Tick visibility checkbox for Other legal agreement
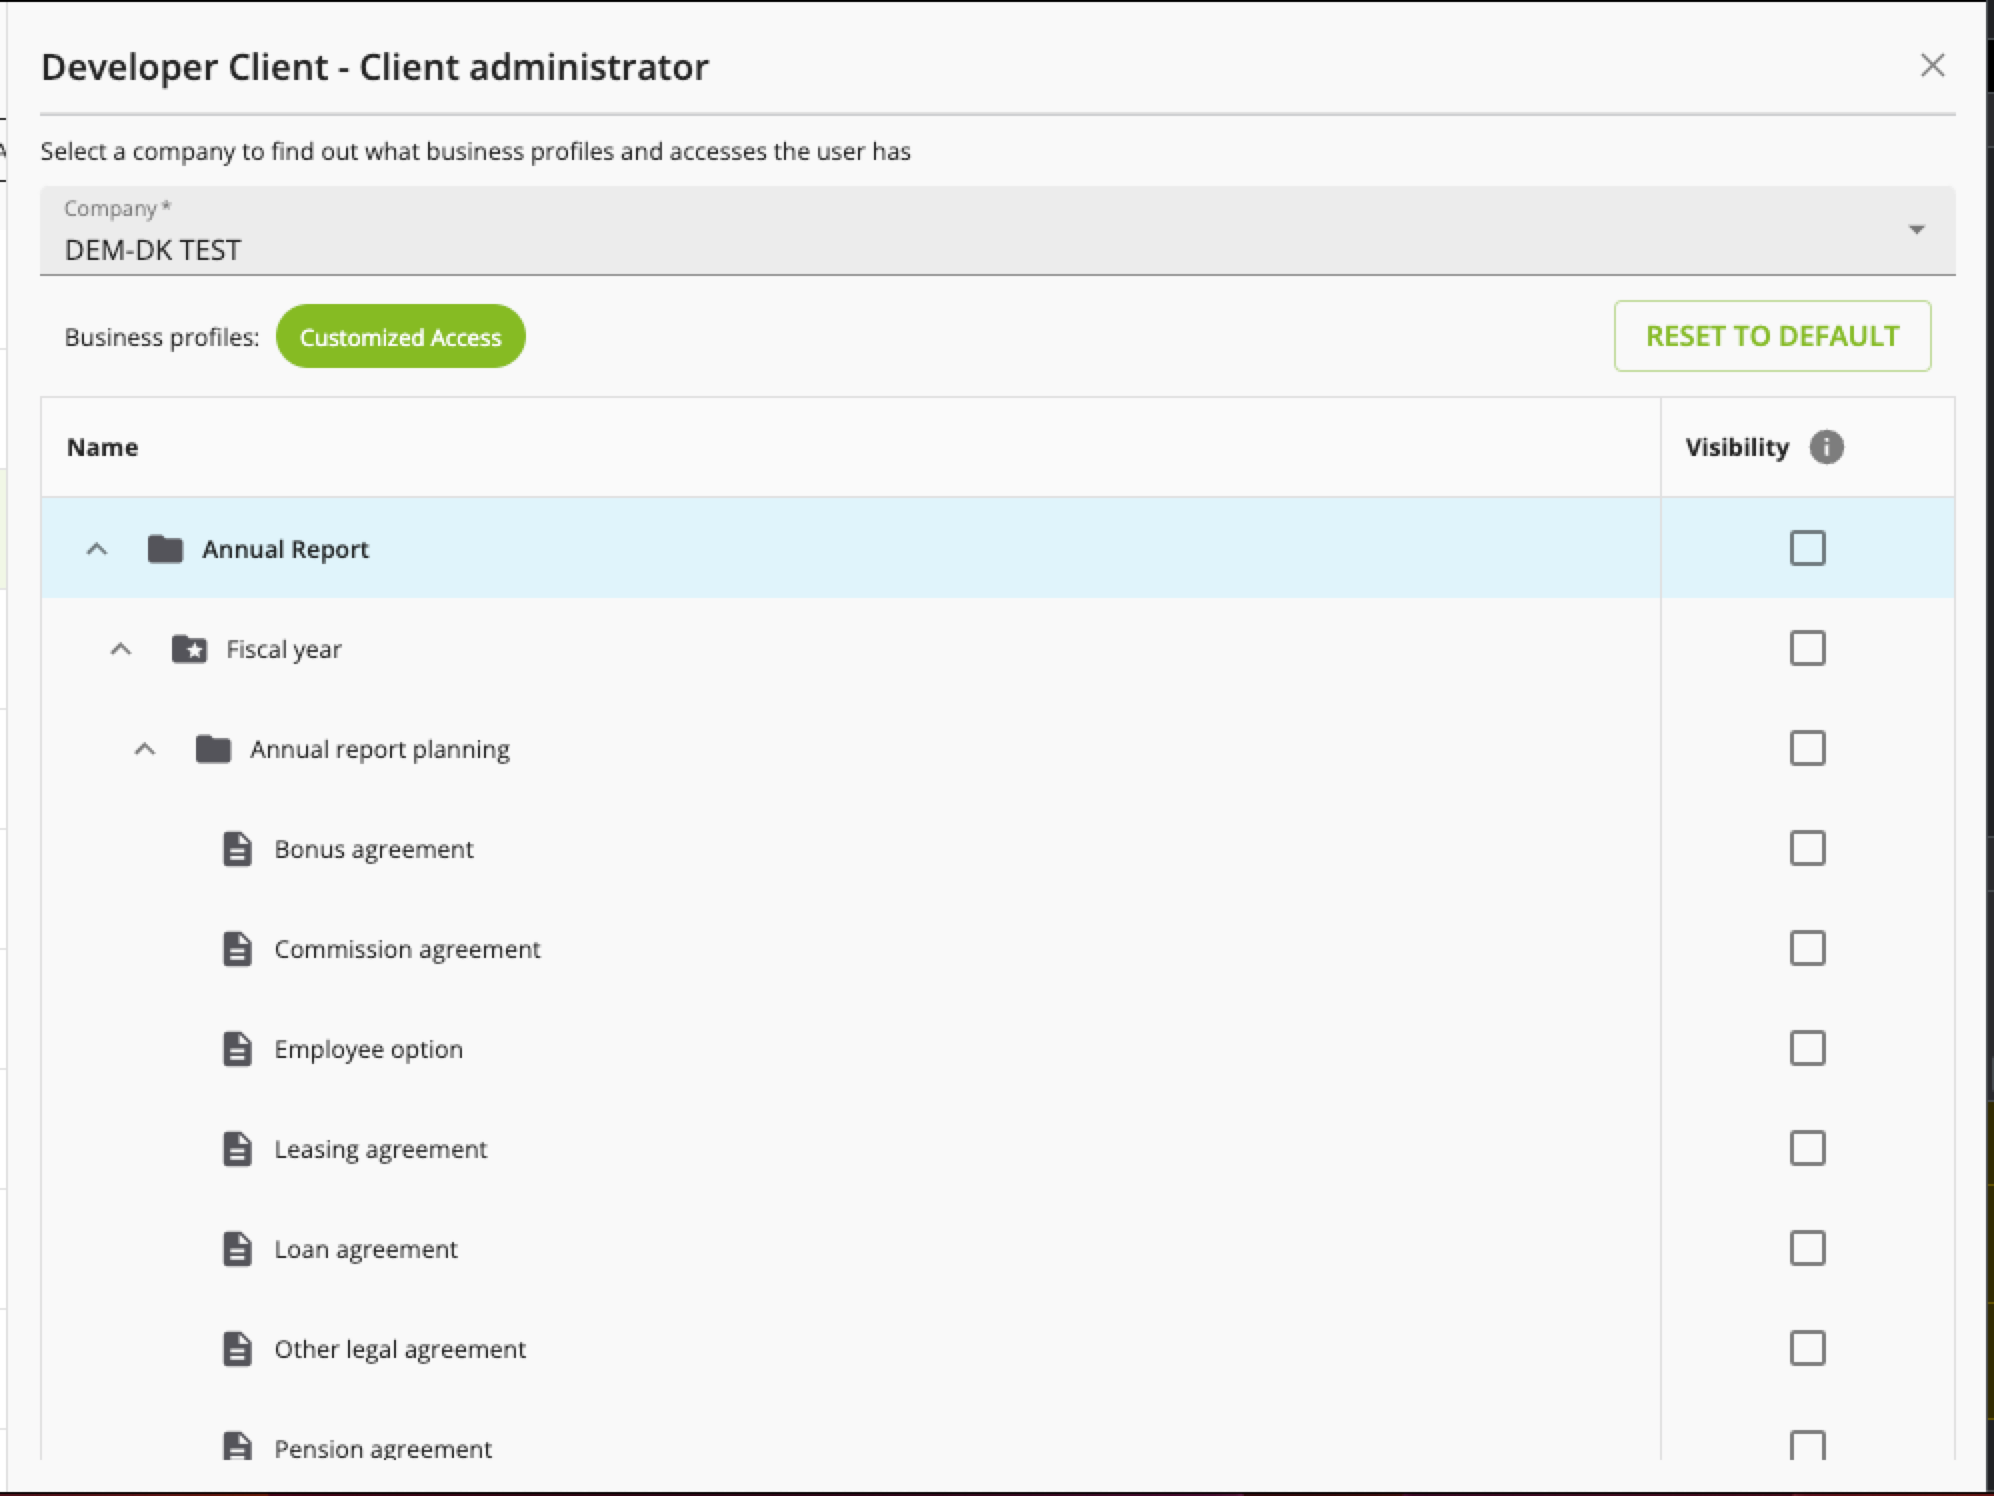This screenshot has height=1496, width=1994. 1808,1348
